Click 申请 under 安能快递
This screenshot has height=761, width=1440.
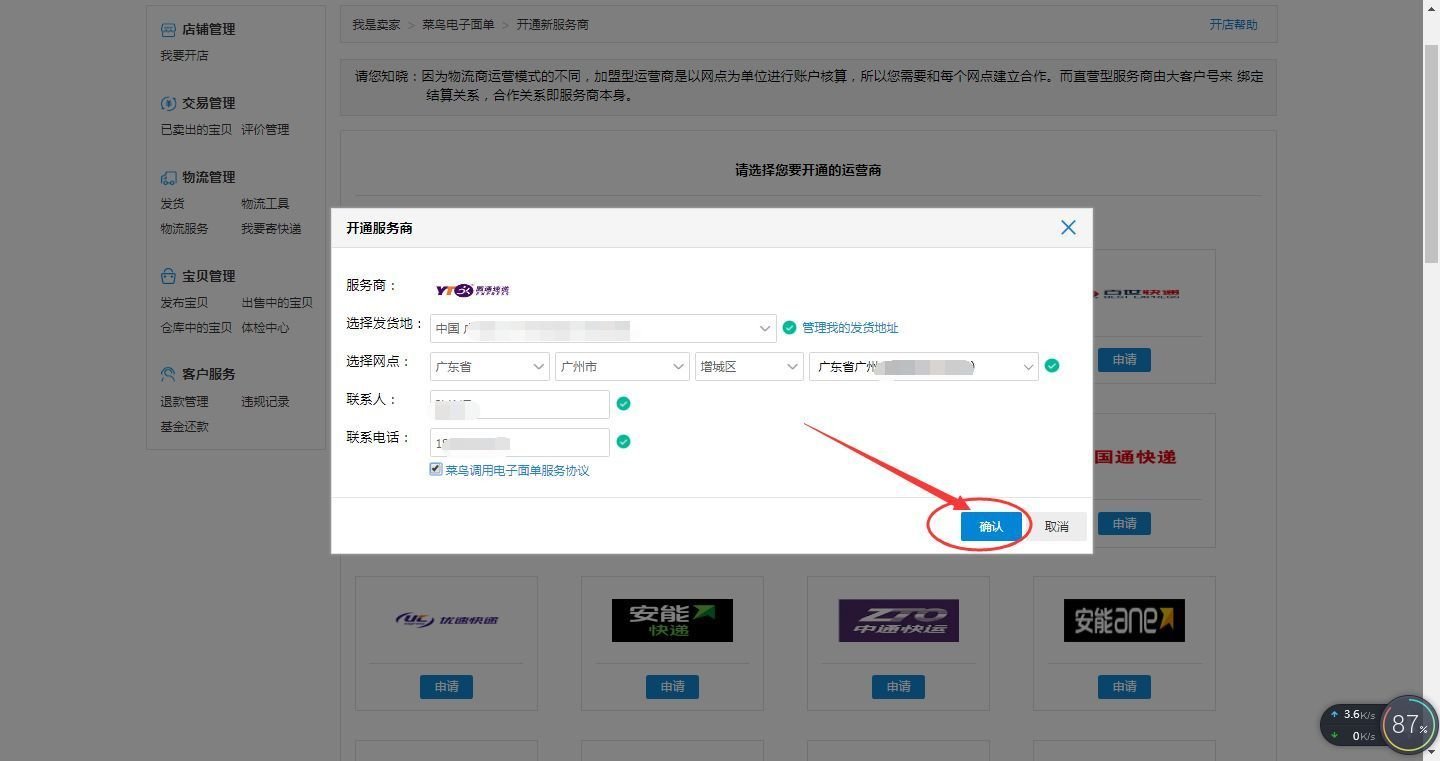click(x=672, y=687)
